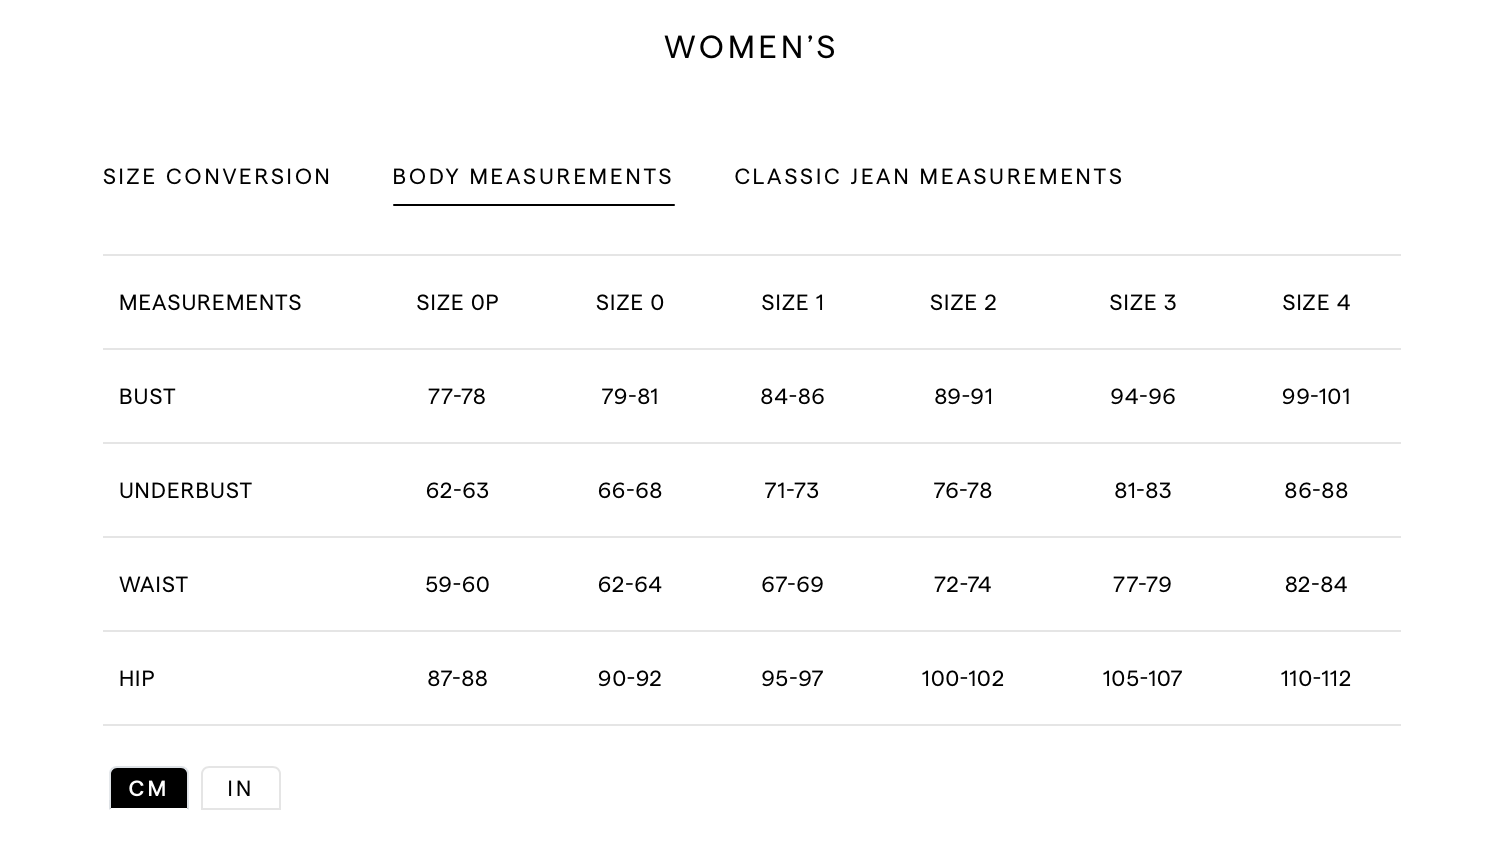Click the Waist row label
The image size is (1490, 852).
pos(153,585)
